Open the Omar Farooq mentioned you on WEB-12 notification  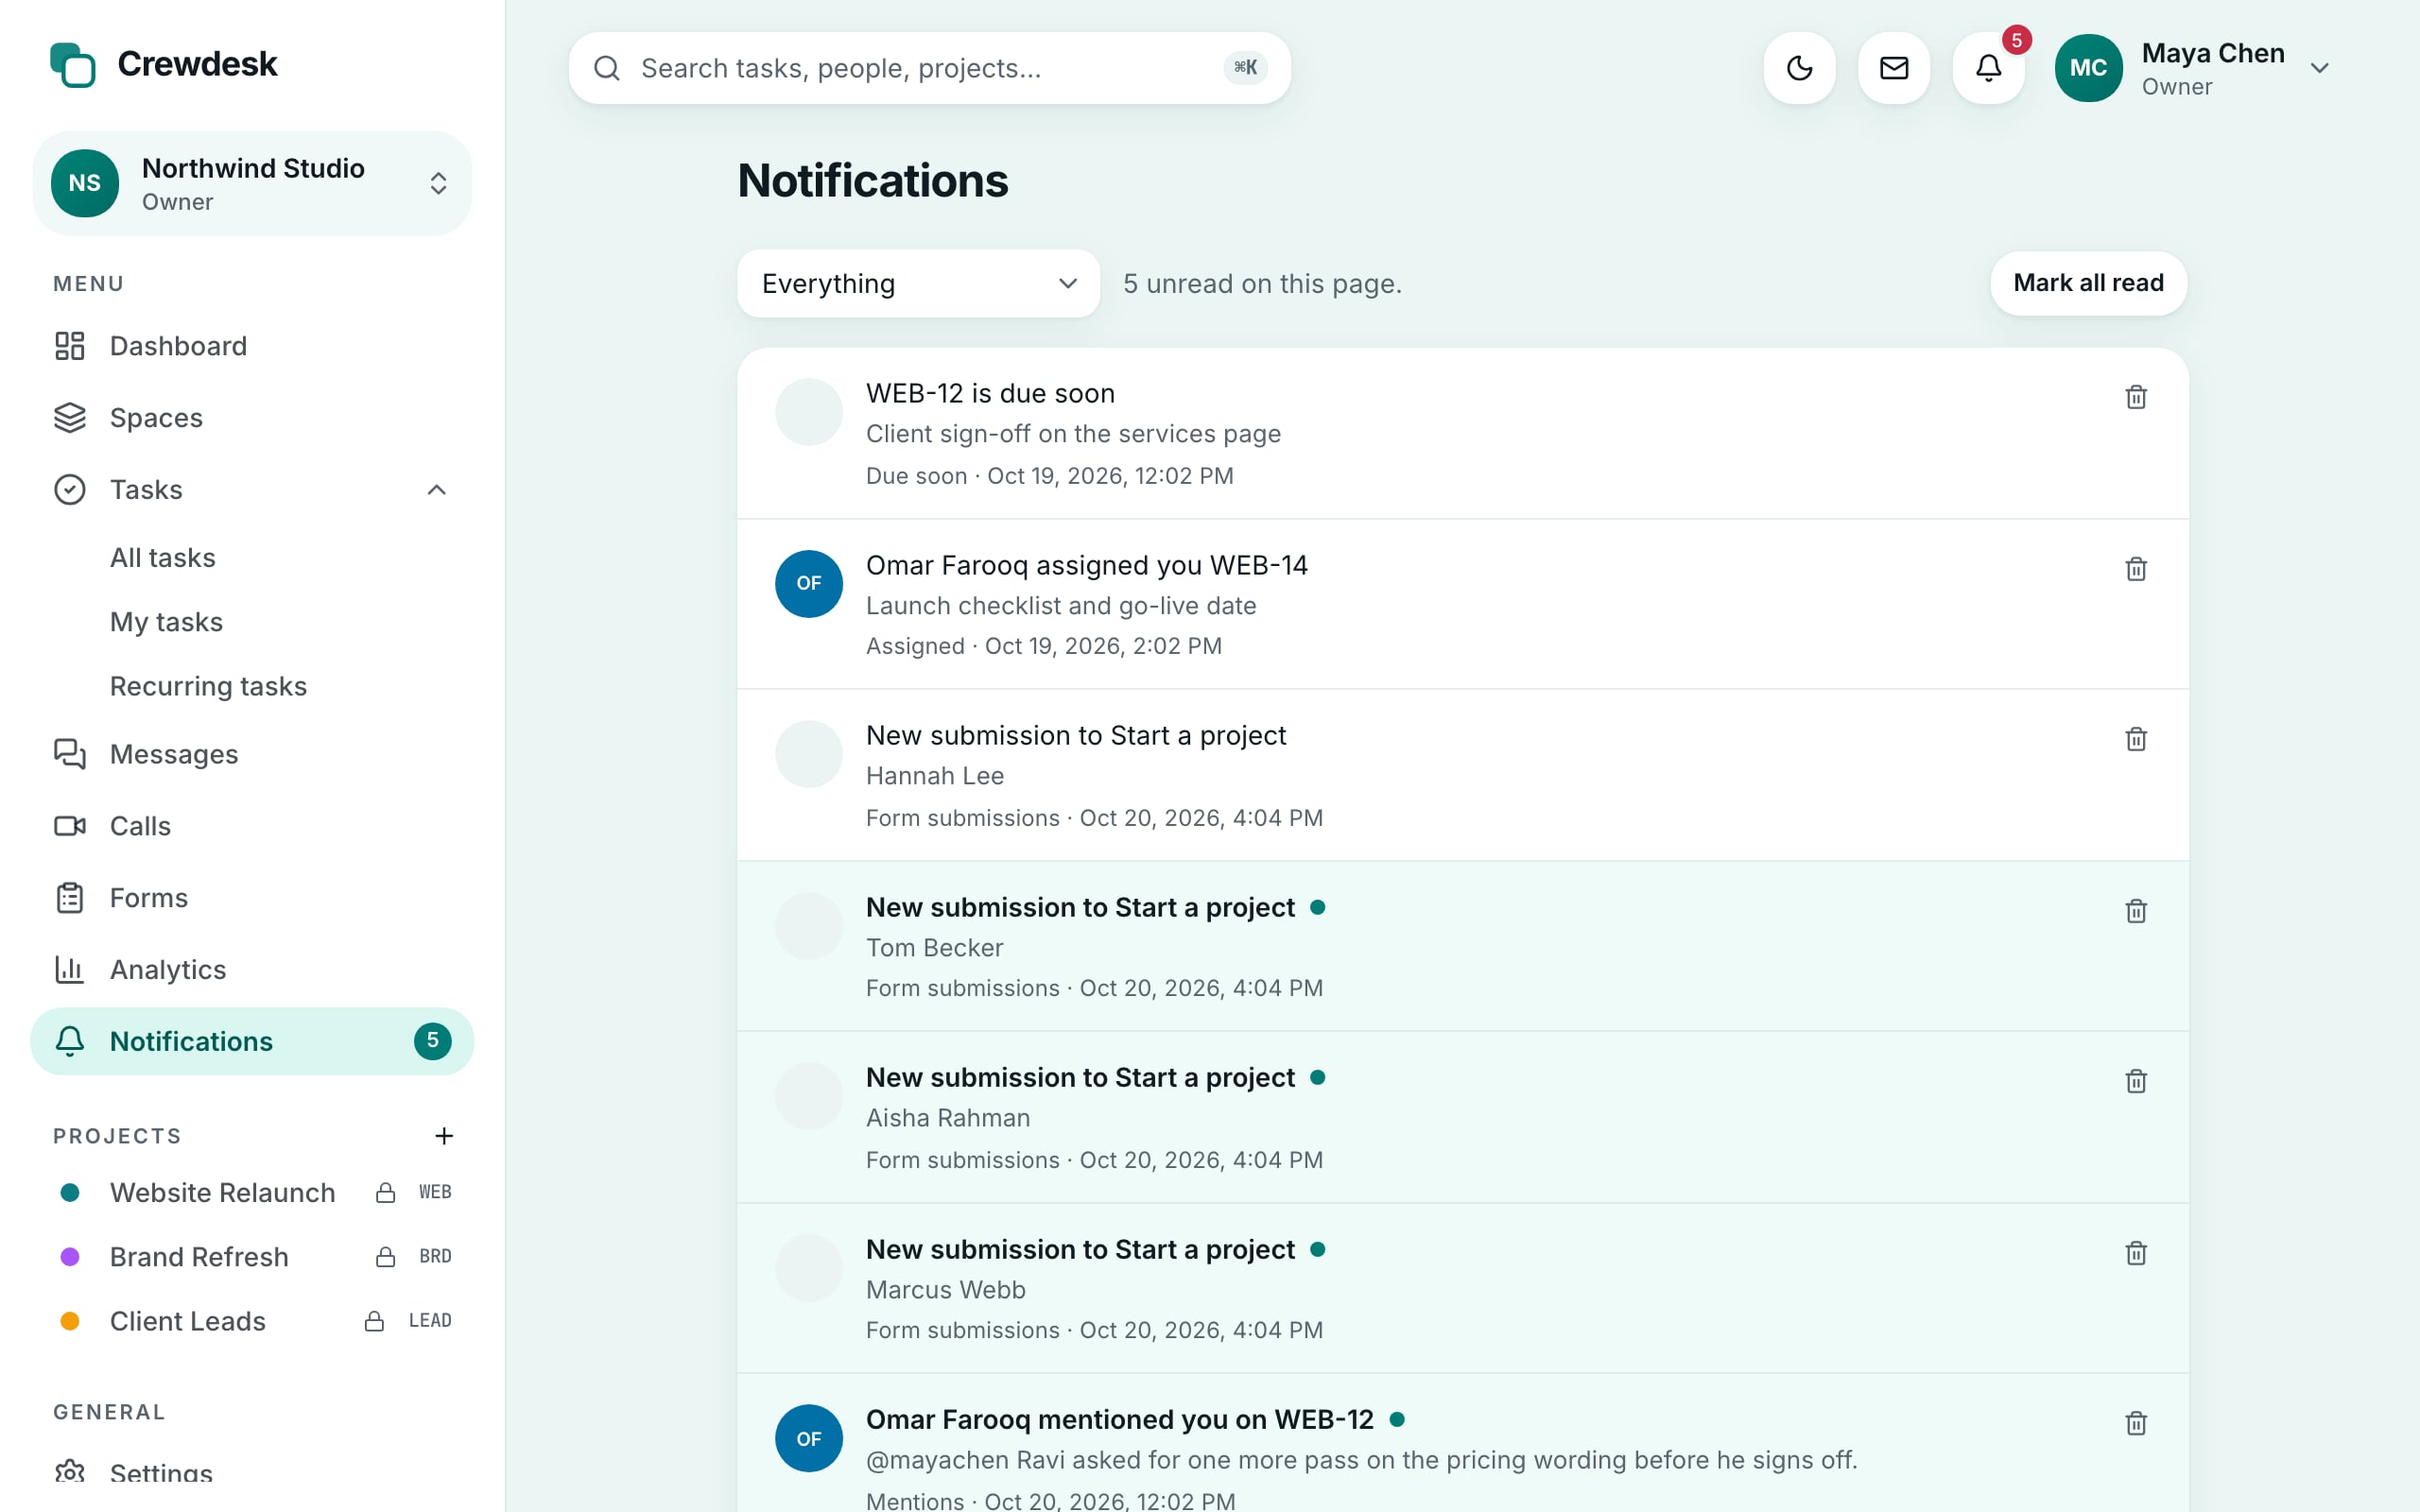(1463, 1443)
